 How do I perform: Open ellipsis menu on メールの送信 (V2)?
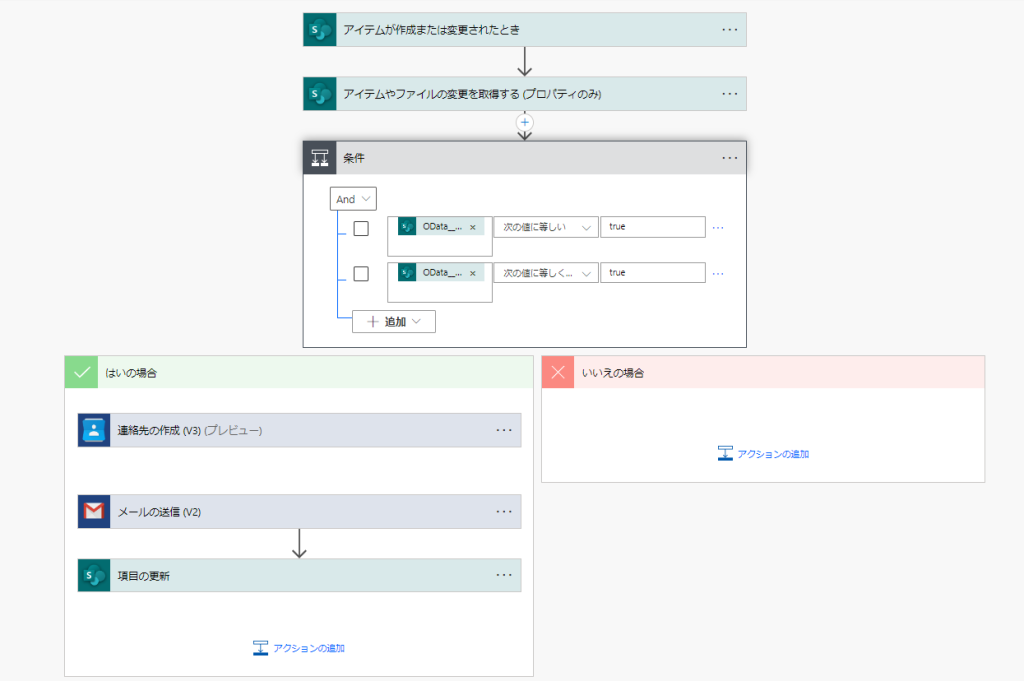click(x=504, y=512)
